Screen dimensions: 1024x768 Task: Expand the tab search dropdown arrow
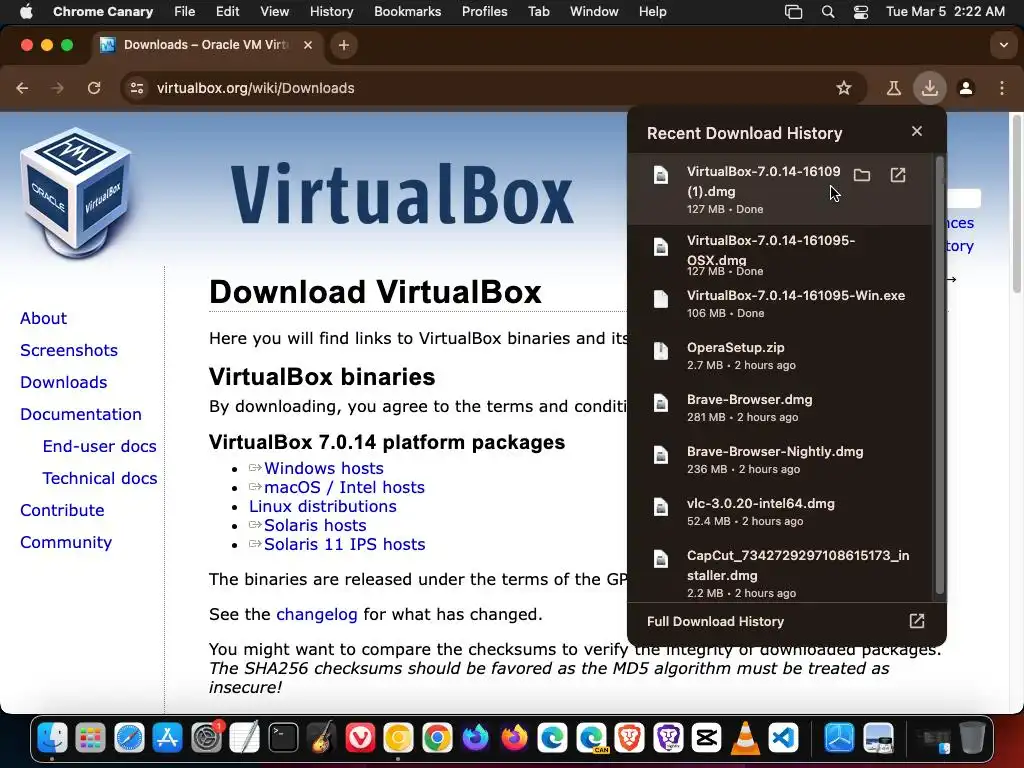click(1003, 45)
